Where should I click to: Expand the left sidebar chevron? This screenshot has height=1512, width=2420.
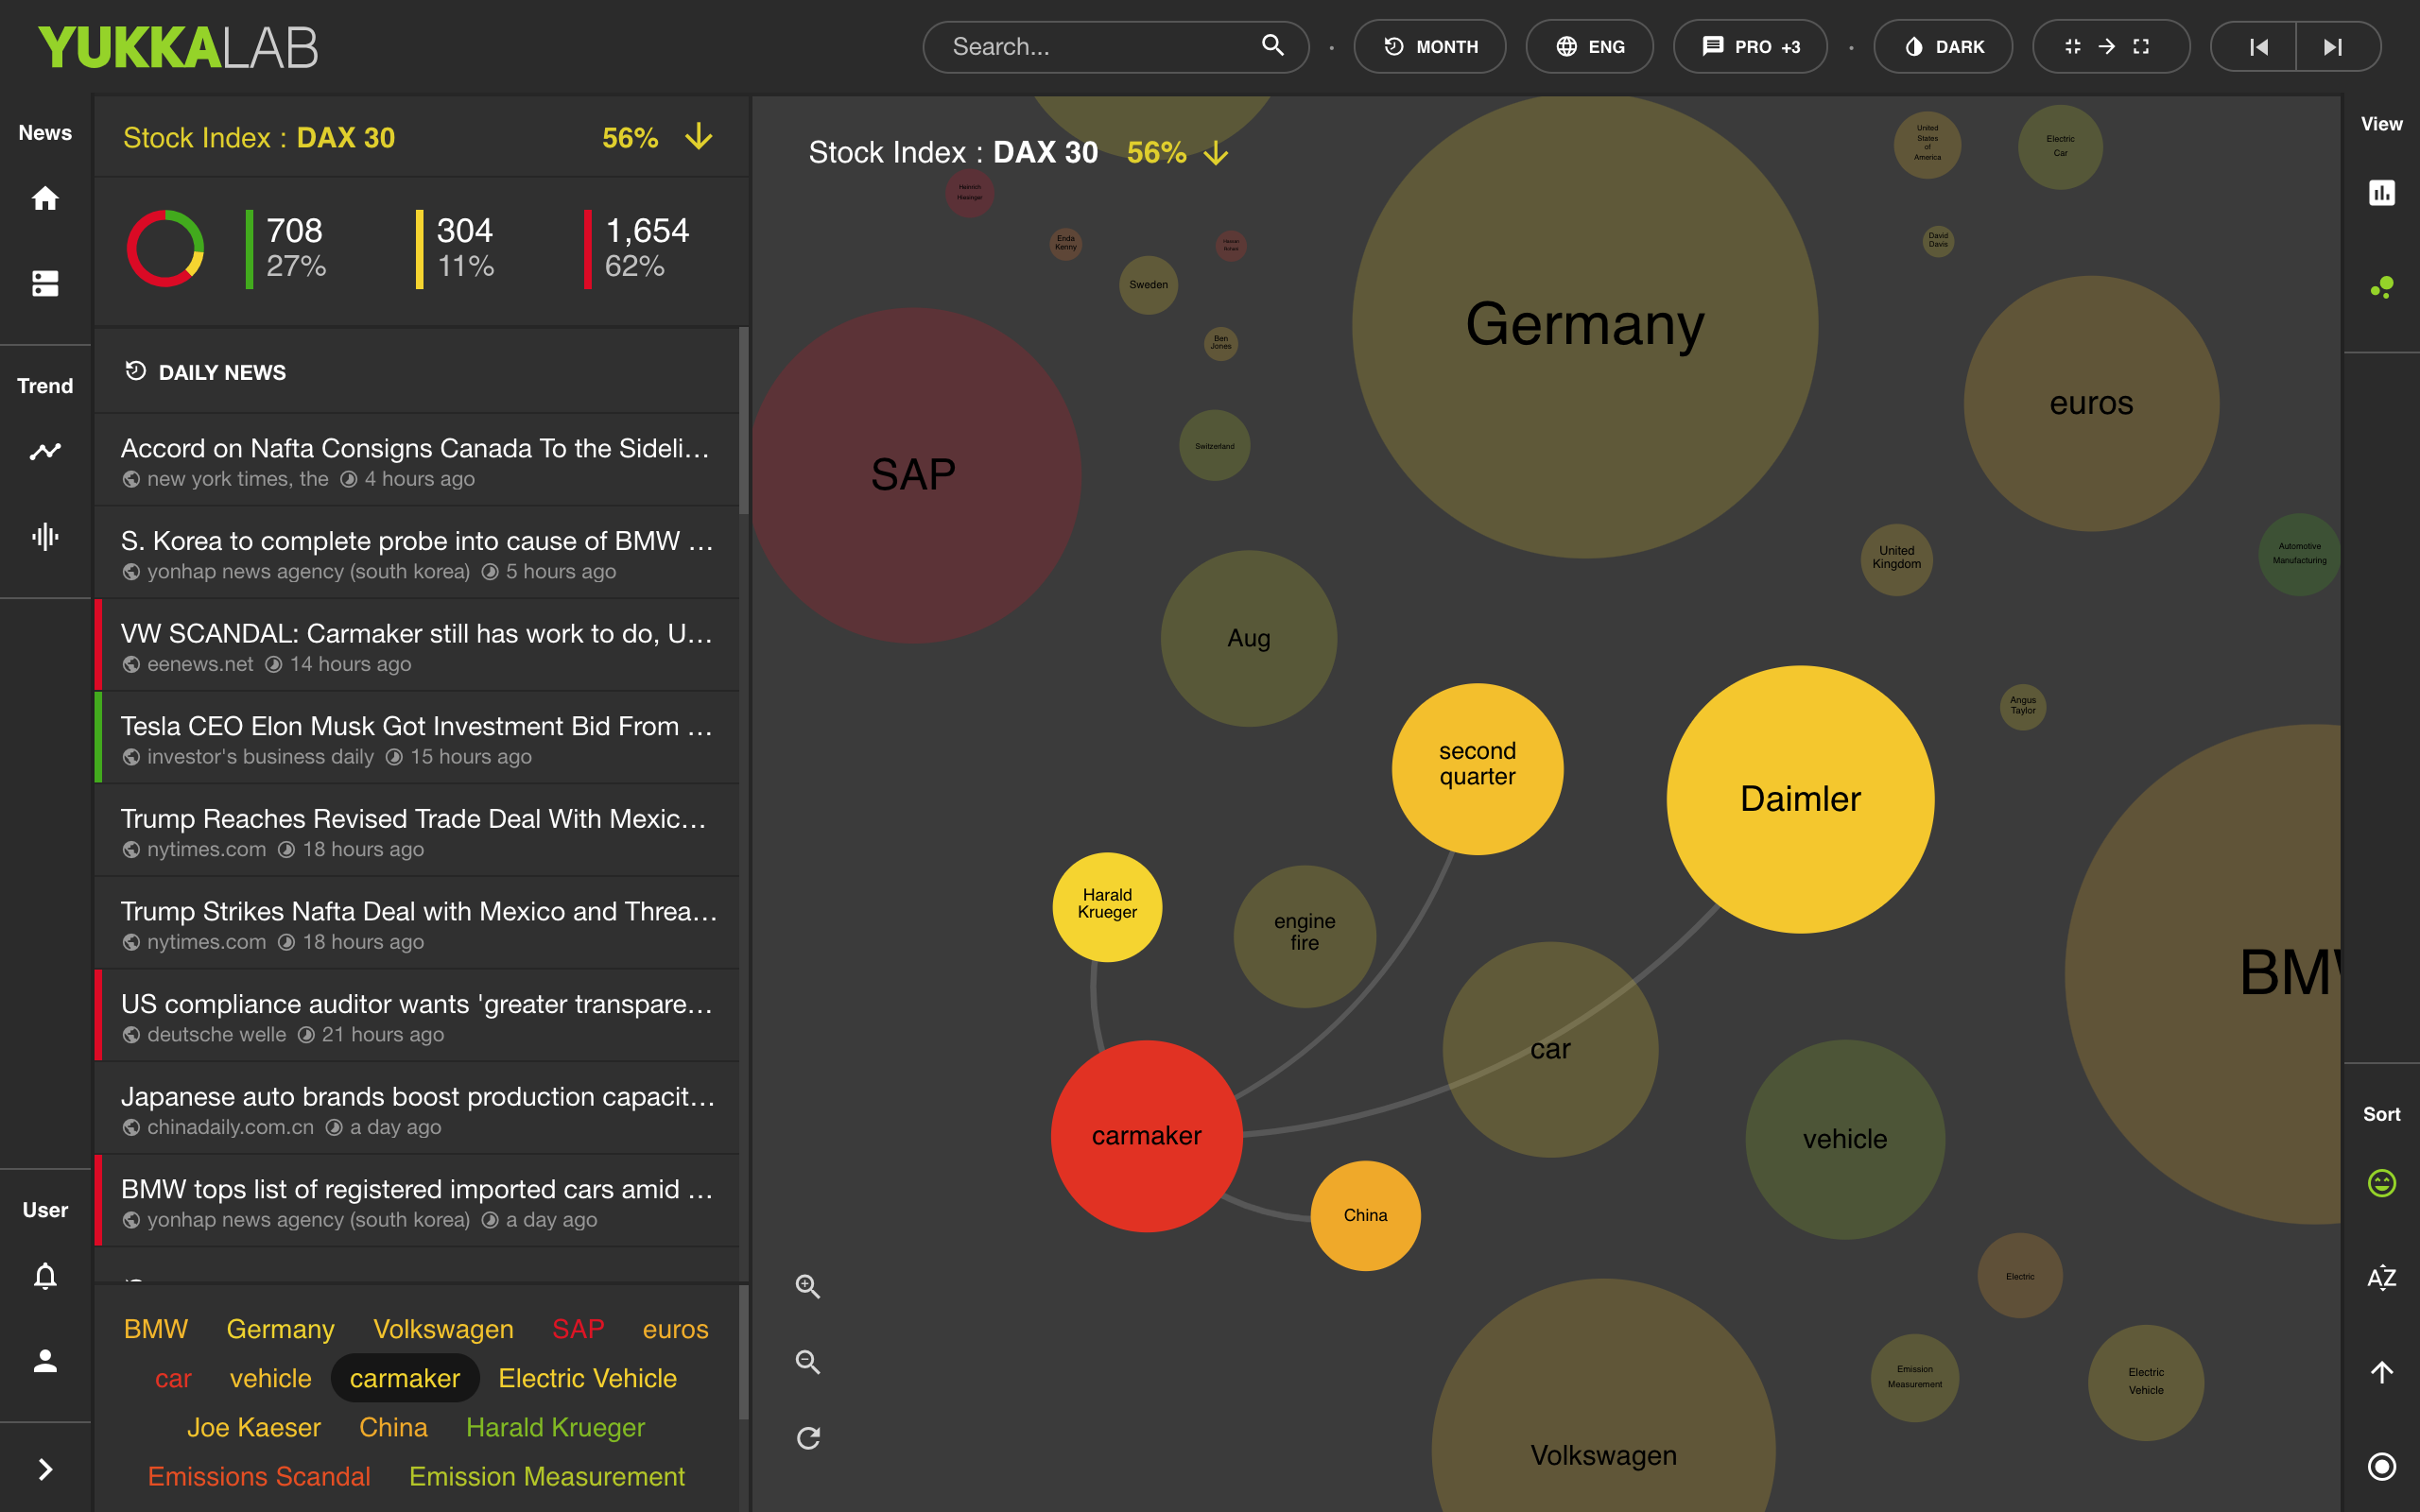[45, 1469]
